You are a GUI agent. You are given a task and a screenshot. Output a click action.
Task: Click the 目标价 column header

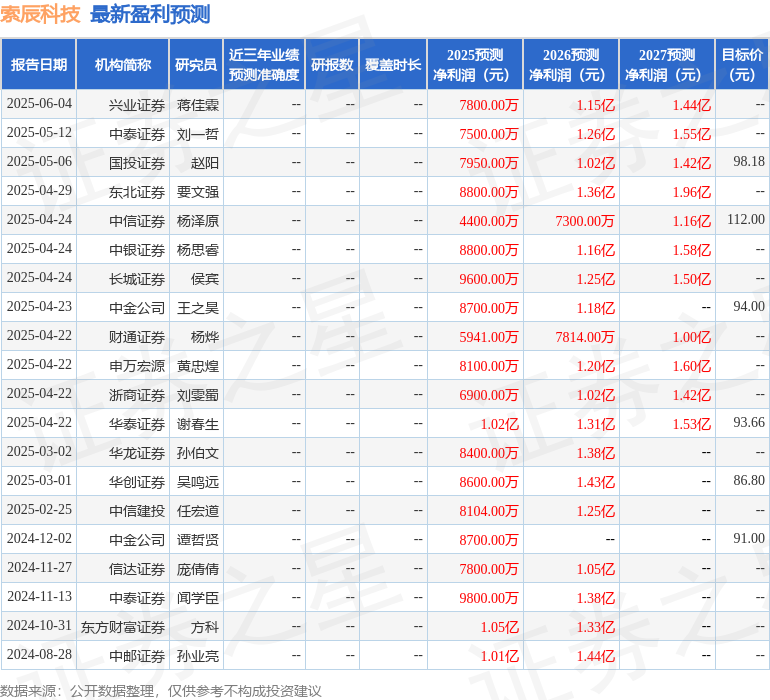click(742, 65)
